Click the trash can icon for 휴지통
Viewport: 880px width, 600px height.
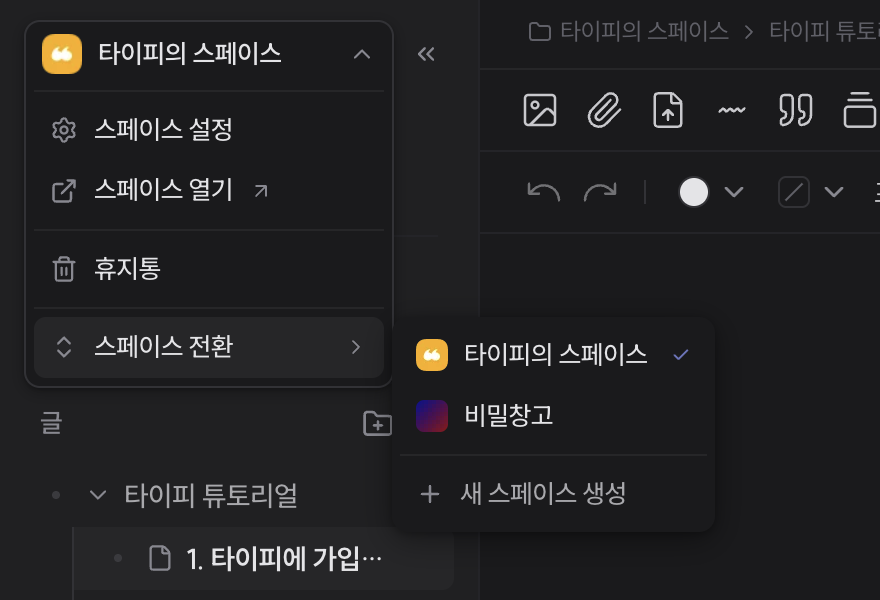(64, 269)
